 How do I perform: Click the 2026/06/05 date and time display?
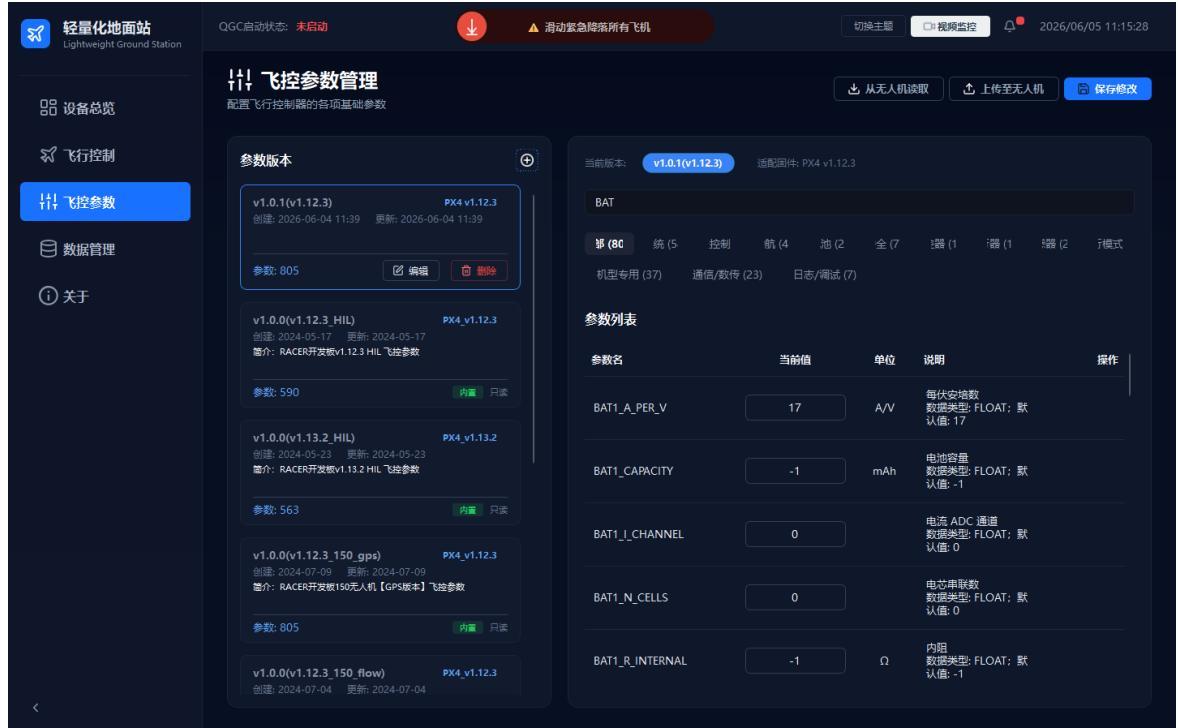(x=1093, y=26)
